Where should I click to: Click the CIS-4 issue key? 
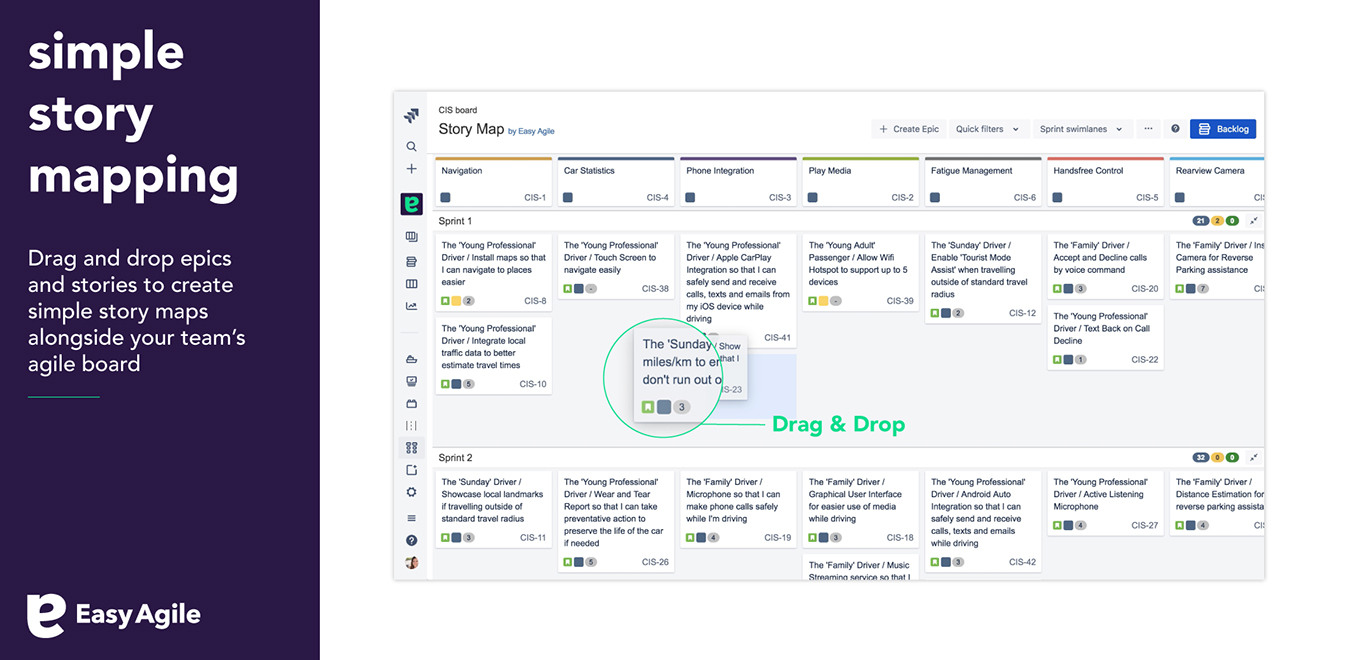pos(657,198)
